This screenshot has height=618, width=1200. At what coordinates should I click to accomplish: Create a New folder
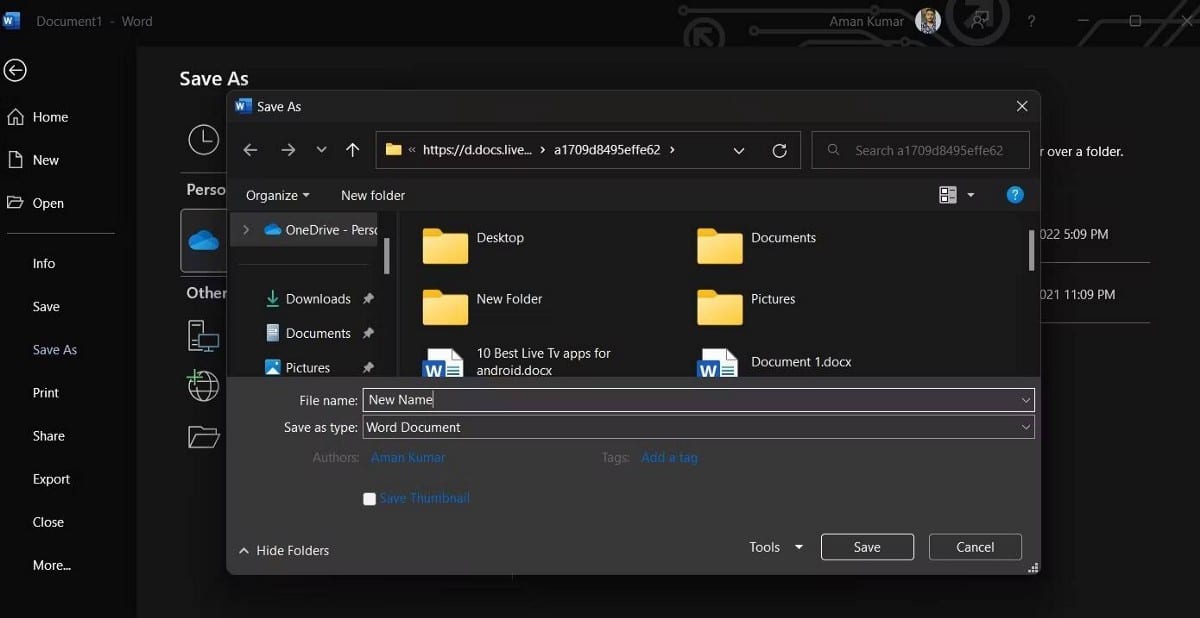point(373,195)
